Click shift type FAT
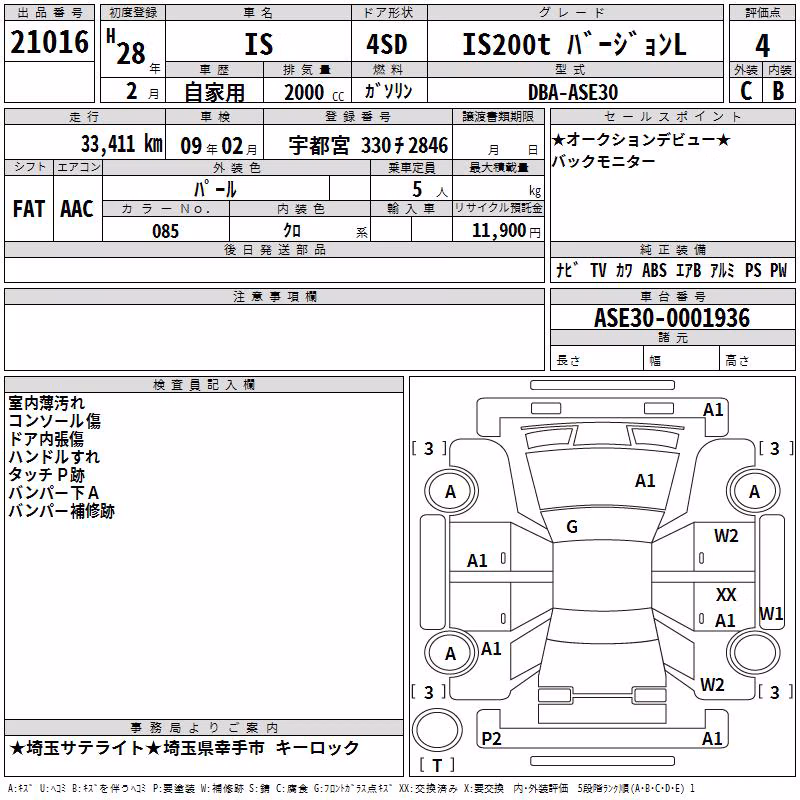Viewport: 800px width, 800px height. (x=29, y=209)
